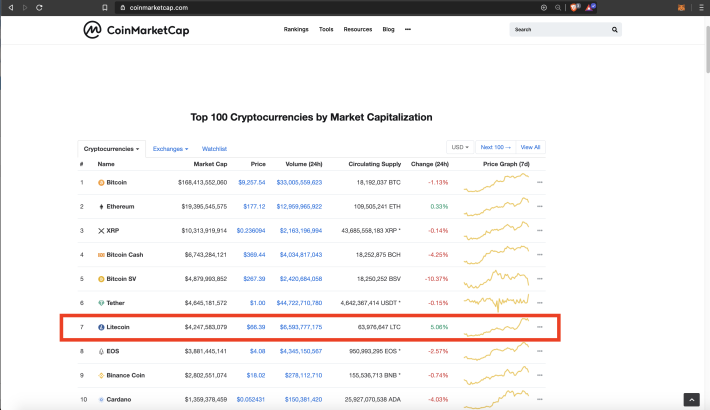Click Bitcoin SV's -10.37% change value

coord(437,279)
